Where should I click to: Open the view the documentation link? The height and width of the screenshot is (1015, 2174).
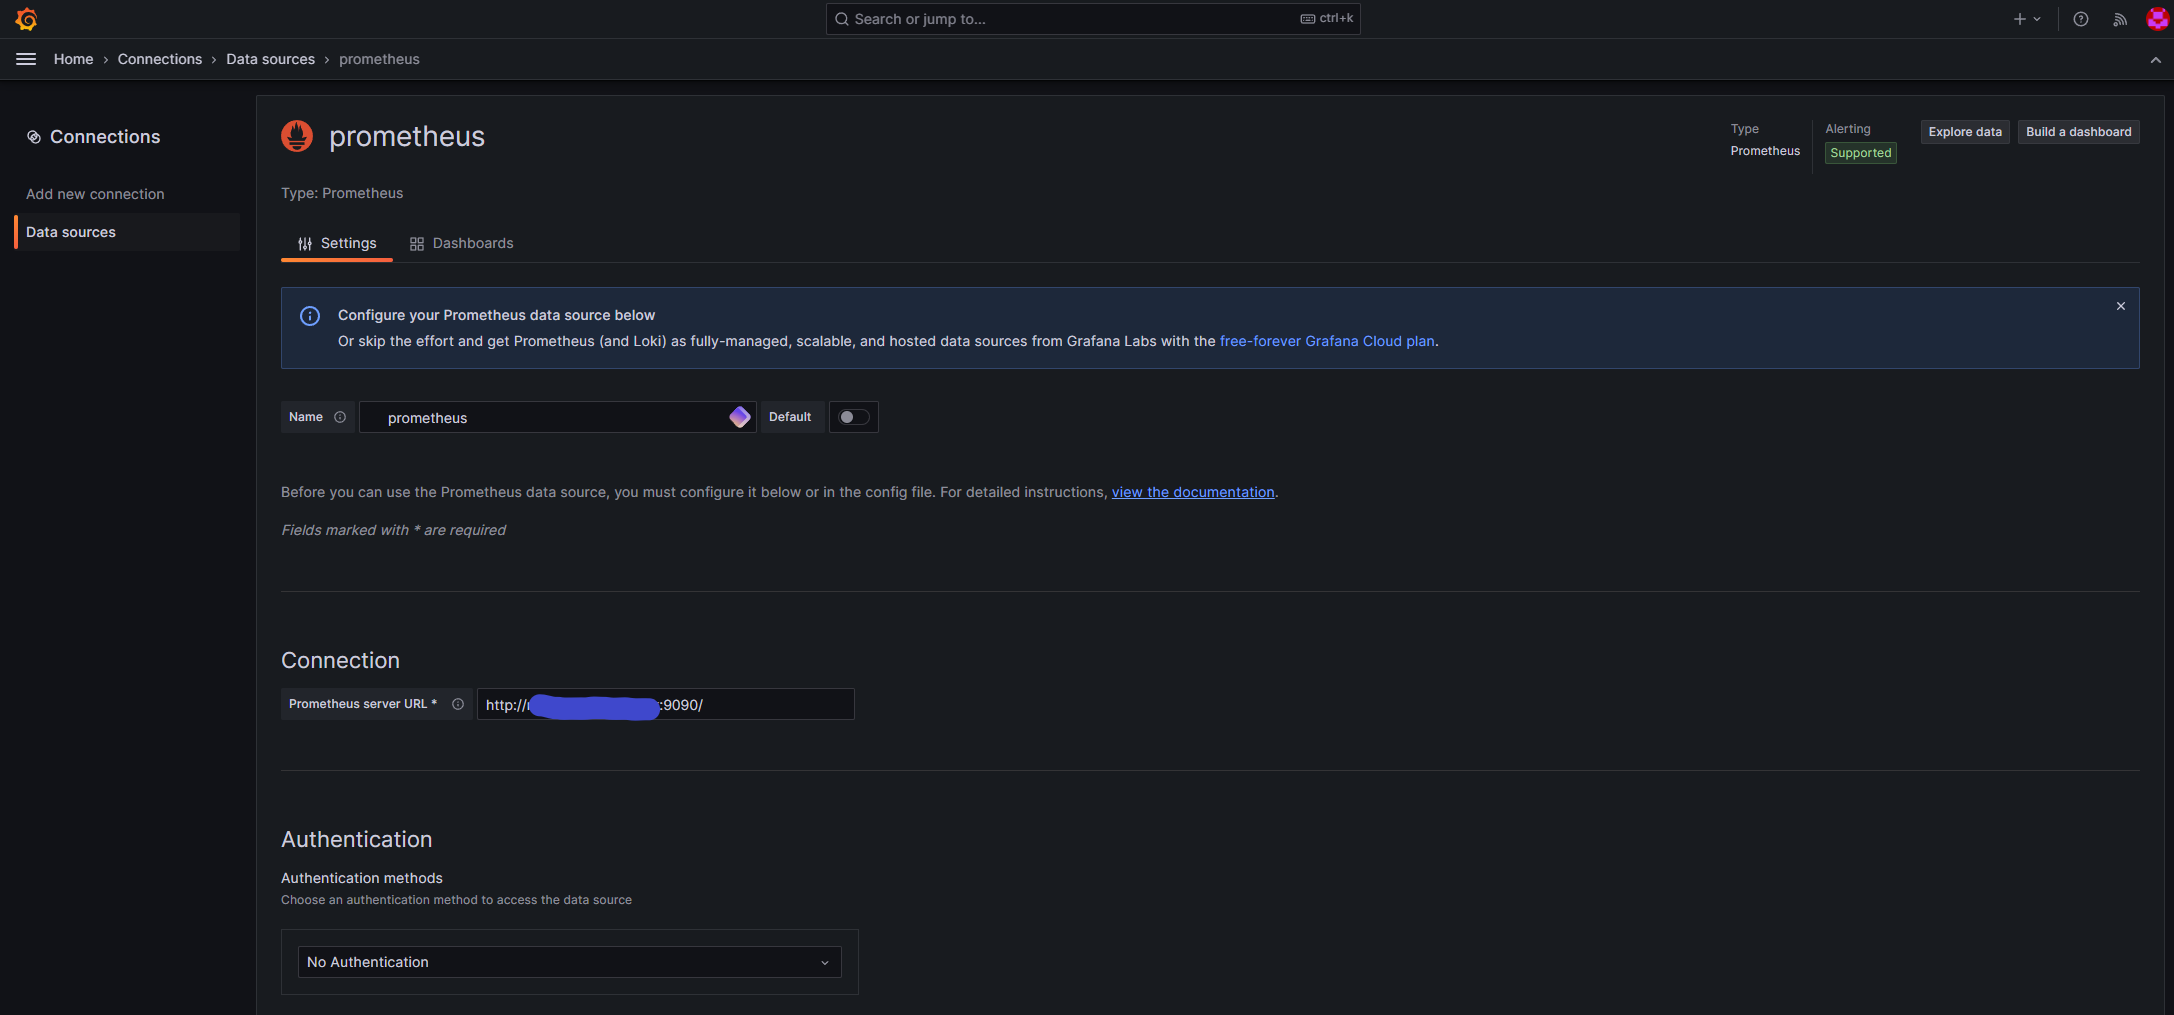pos(1193,492)
